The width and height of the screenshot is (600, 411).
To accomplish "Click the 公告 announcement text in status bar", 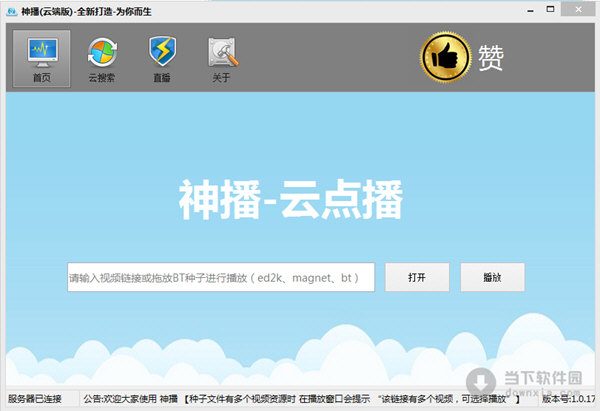I will click(302, 399).
